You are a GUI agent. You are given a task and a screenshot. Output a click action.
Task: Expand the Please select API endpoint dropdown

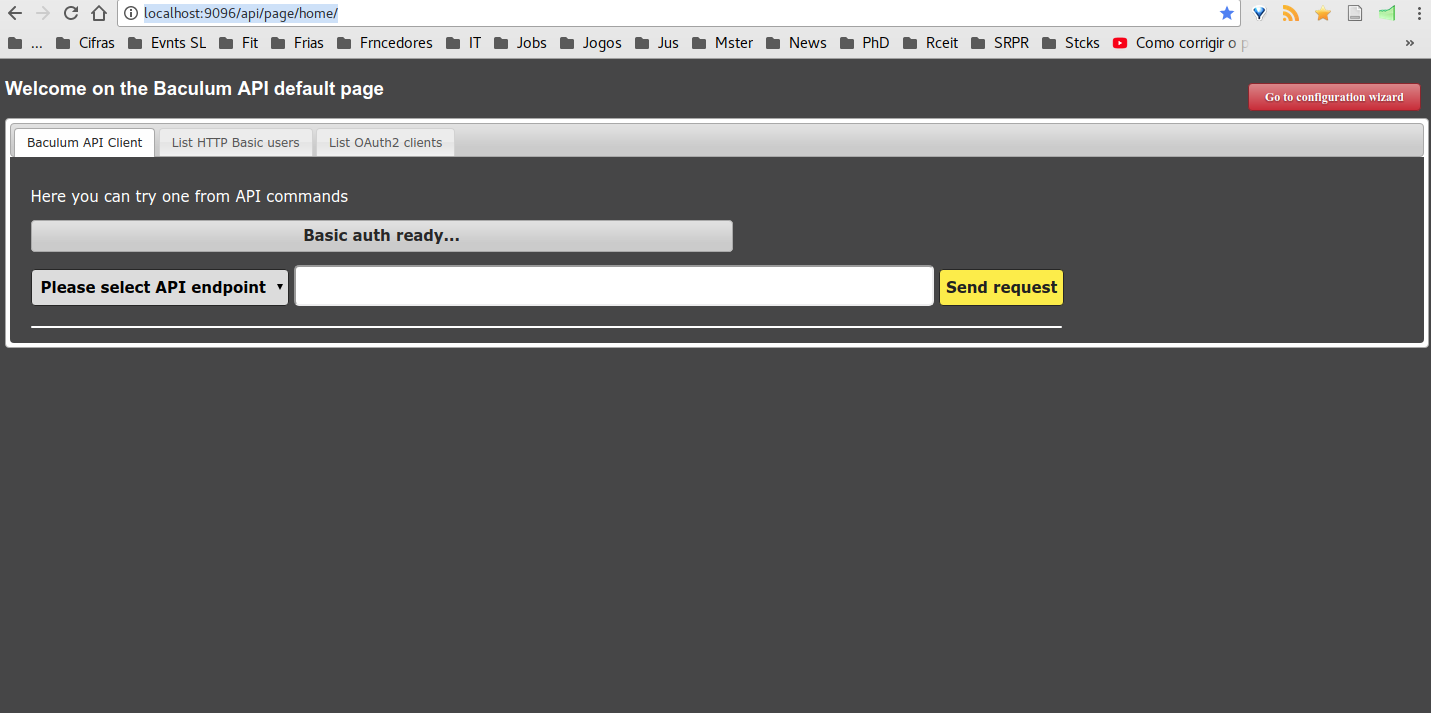160,287
